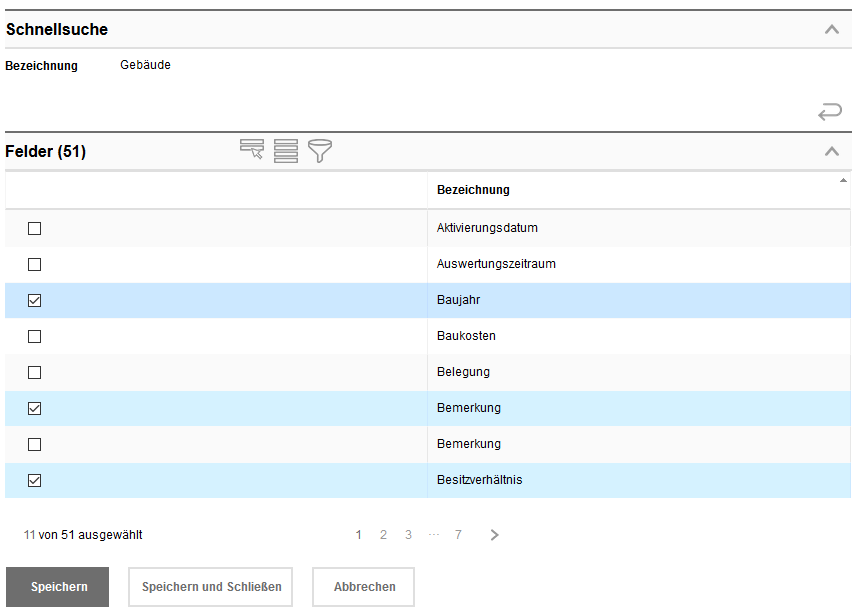Viewport: 858px width, 612px height.
Task: Go to page 2 of fields
Action: [383, 535]
